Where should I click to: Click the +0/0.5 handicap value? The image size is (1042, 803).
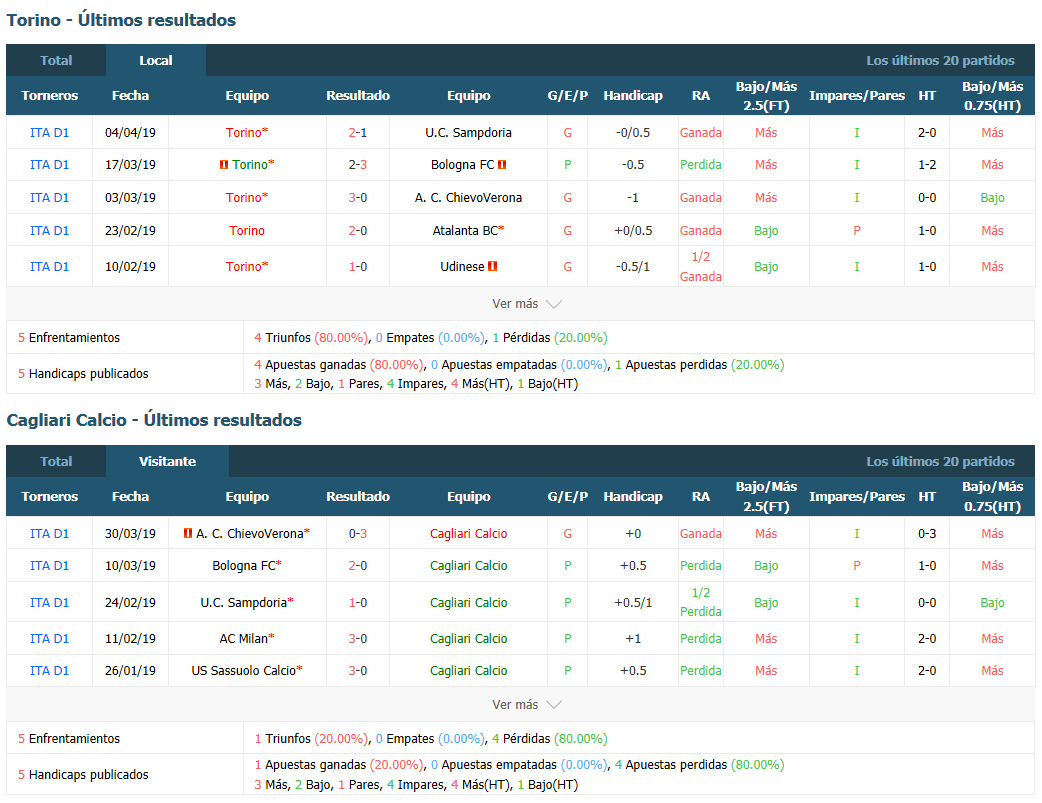coord(633,231)
